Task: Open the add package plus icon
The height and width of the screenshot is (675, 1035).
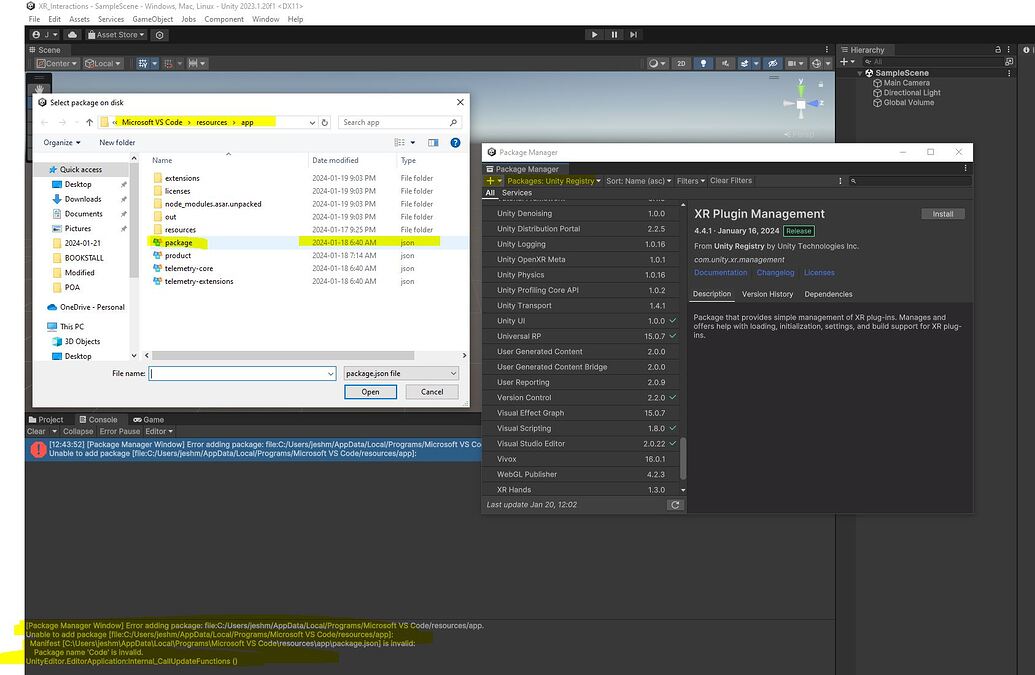Action: pyautogui.click(x=490, y=181)
